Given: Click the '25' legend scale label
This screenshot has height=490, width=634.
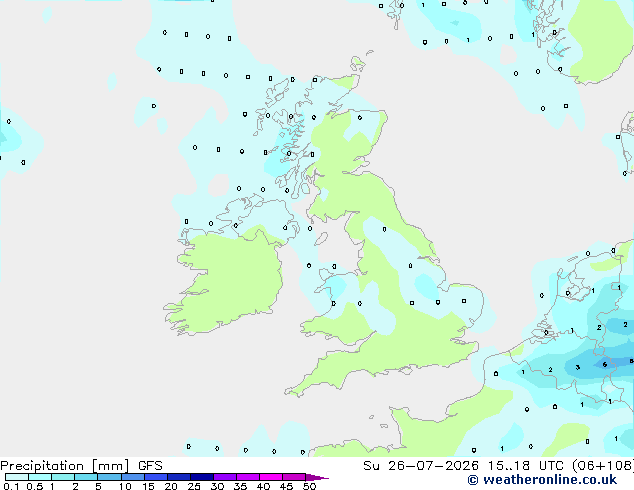Looking at the screenshot, I should pos(194,486).
